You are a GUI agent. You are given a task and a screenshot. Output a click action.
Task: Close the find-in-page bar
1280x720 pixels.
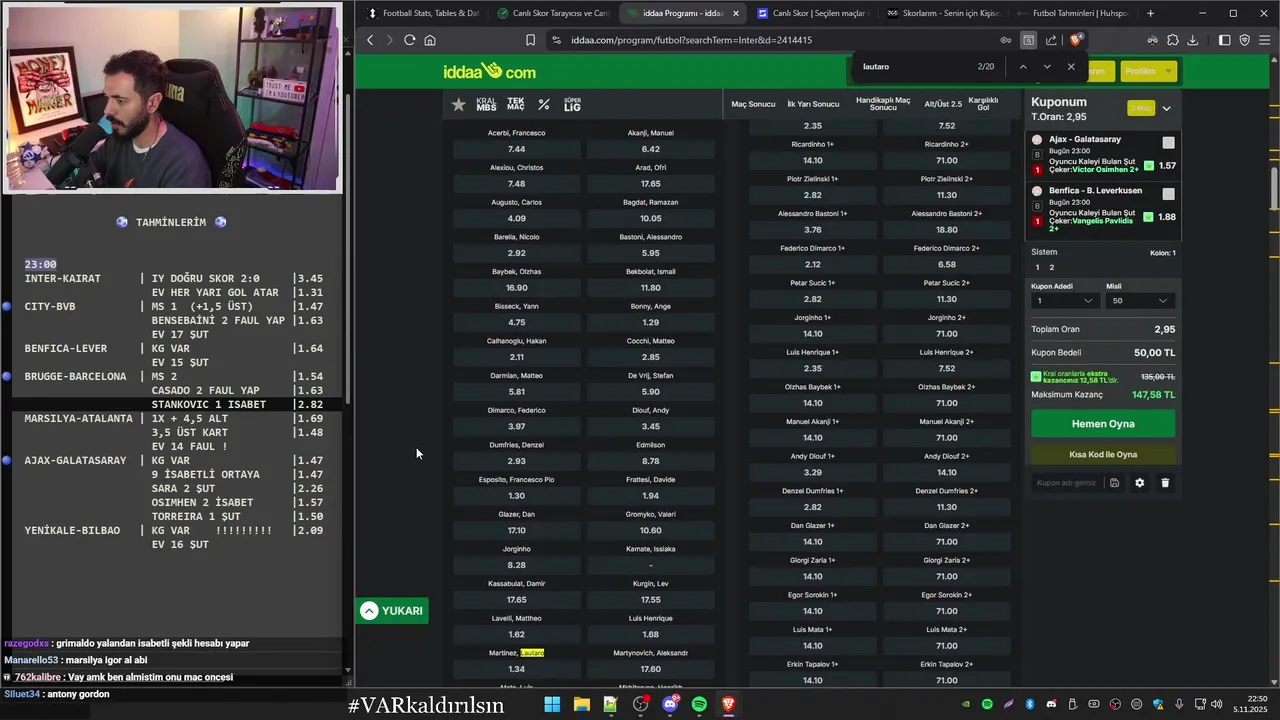pyautogui.click(x=1071, y=66)
